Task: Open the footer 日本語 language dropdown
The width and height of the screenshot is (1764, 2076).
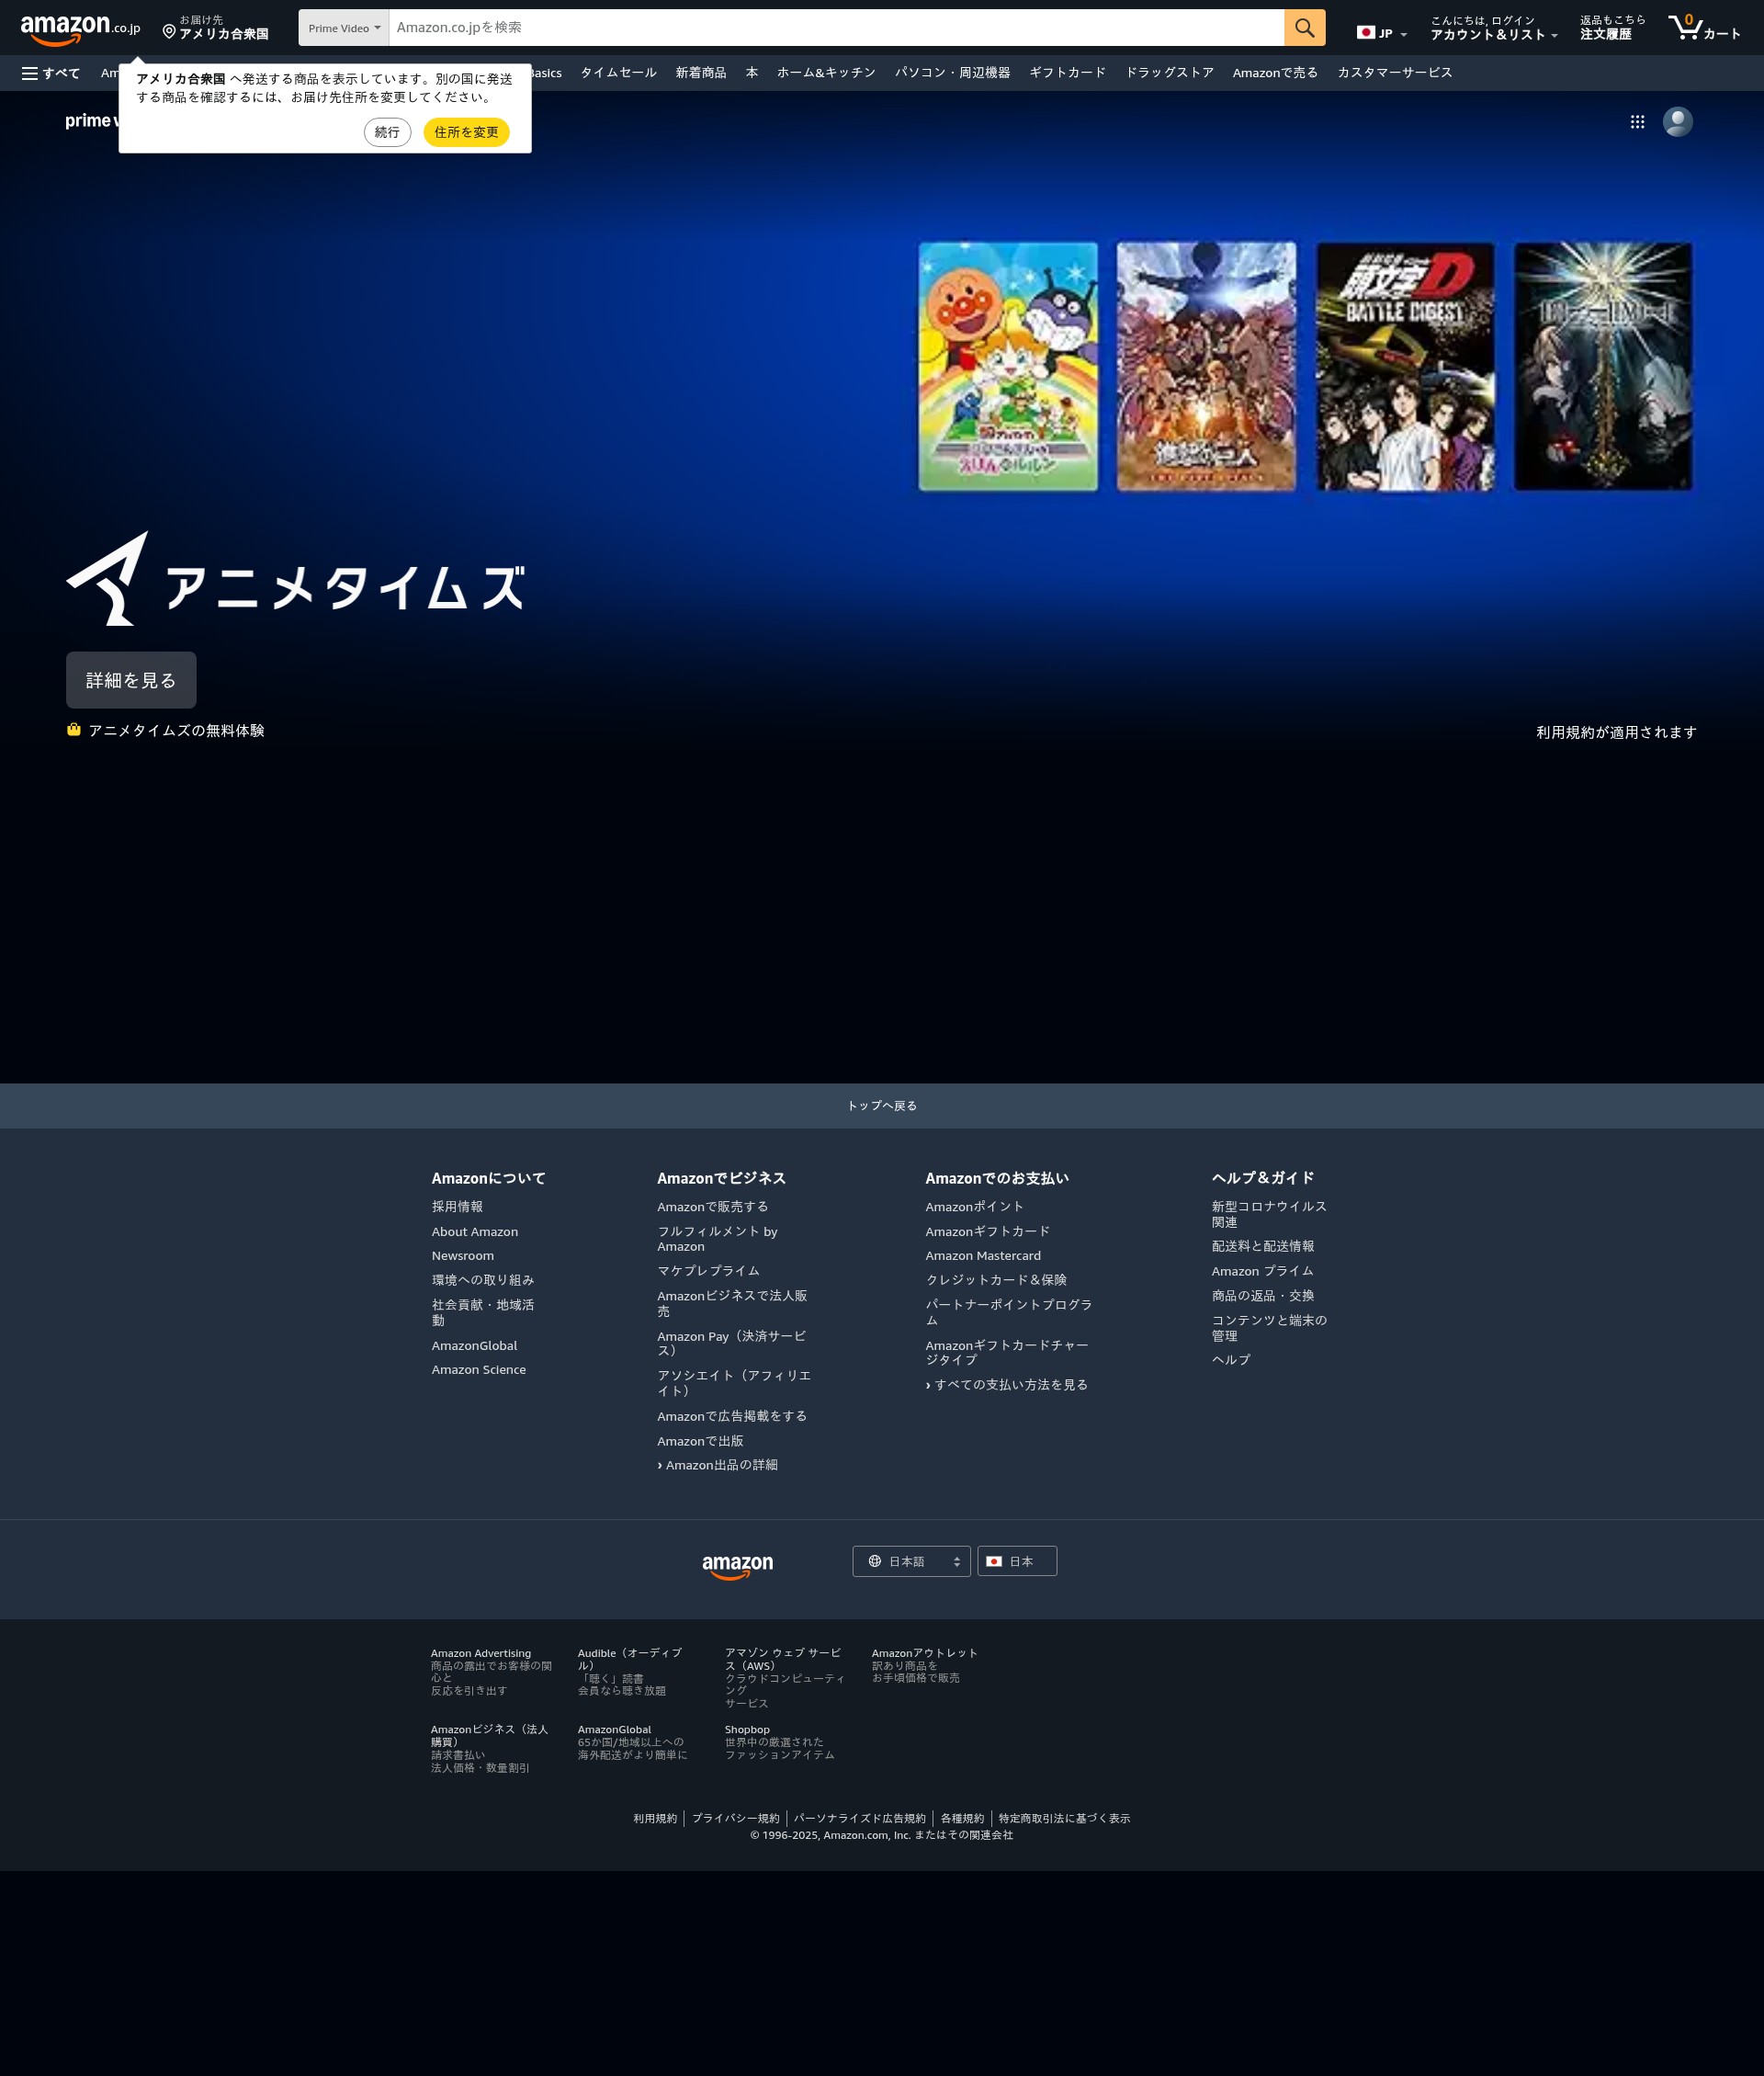Action: [x=911, y=1561]
